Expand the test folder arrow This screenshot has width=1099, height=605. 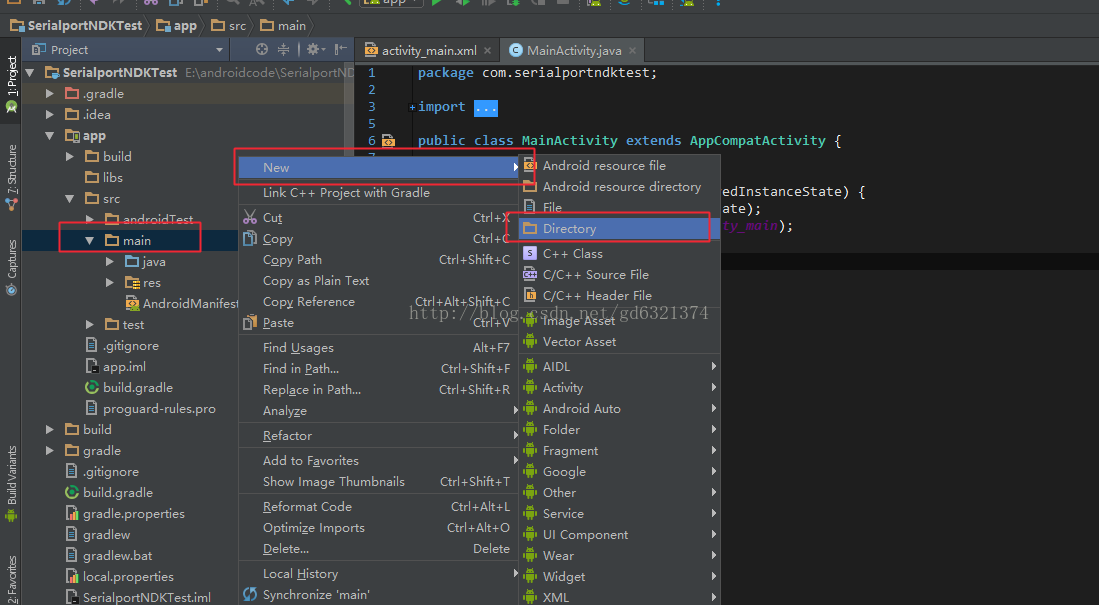point(90,325)
